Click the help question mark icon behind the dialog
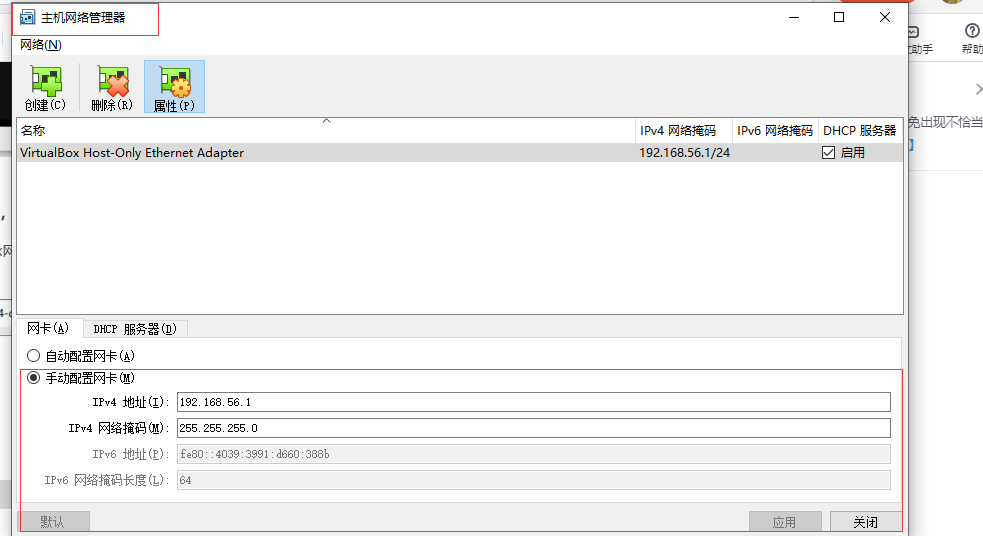 click(x=972, y=31)
